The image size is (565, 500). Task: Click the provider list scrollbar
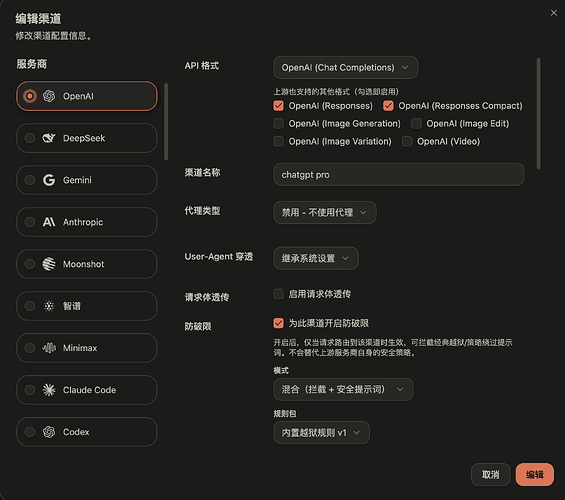click(166, 122)
